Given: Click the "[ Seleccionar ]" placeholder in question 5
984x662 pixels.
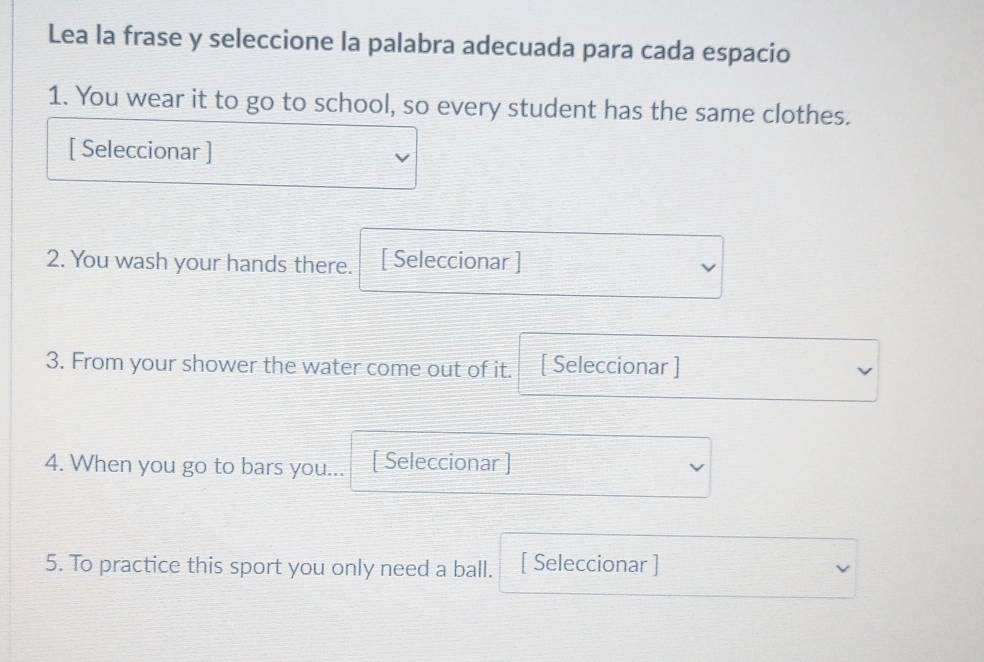Looking at the screenshot, I should pyautogui.click(x=590, y=564).
